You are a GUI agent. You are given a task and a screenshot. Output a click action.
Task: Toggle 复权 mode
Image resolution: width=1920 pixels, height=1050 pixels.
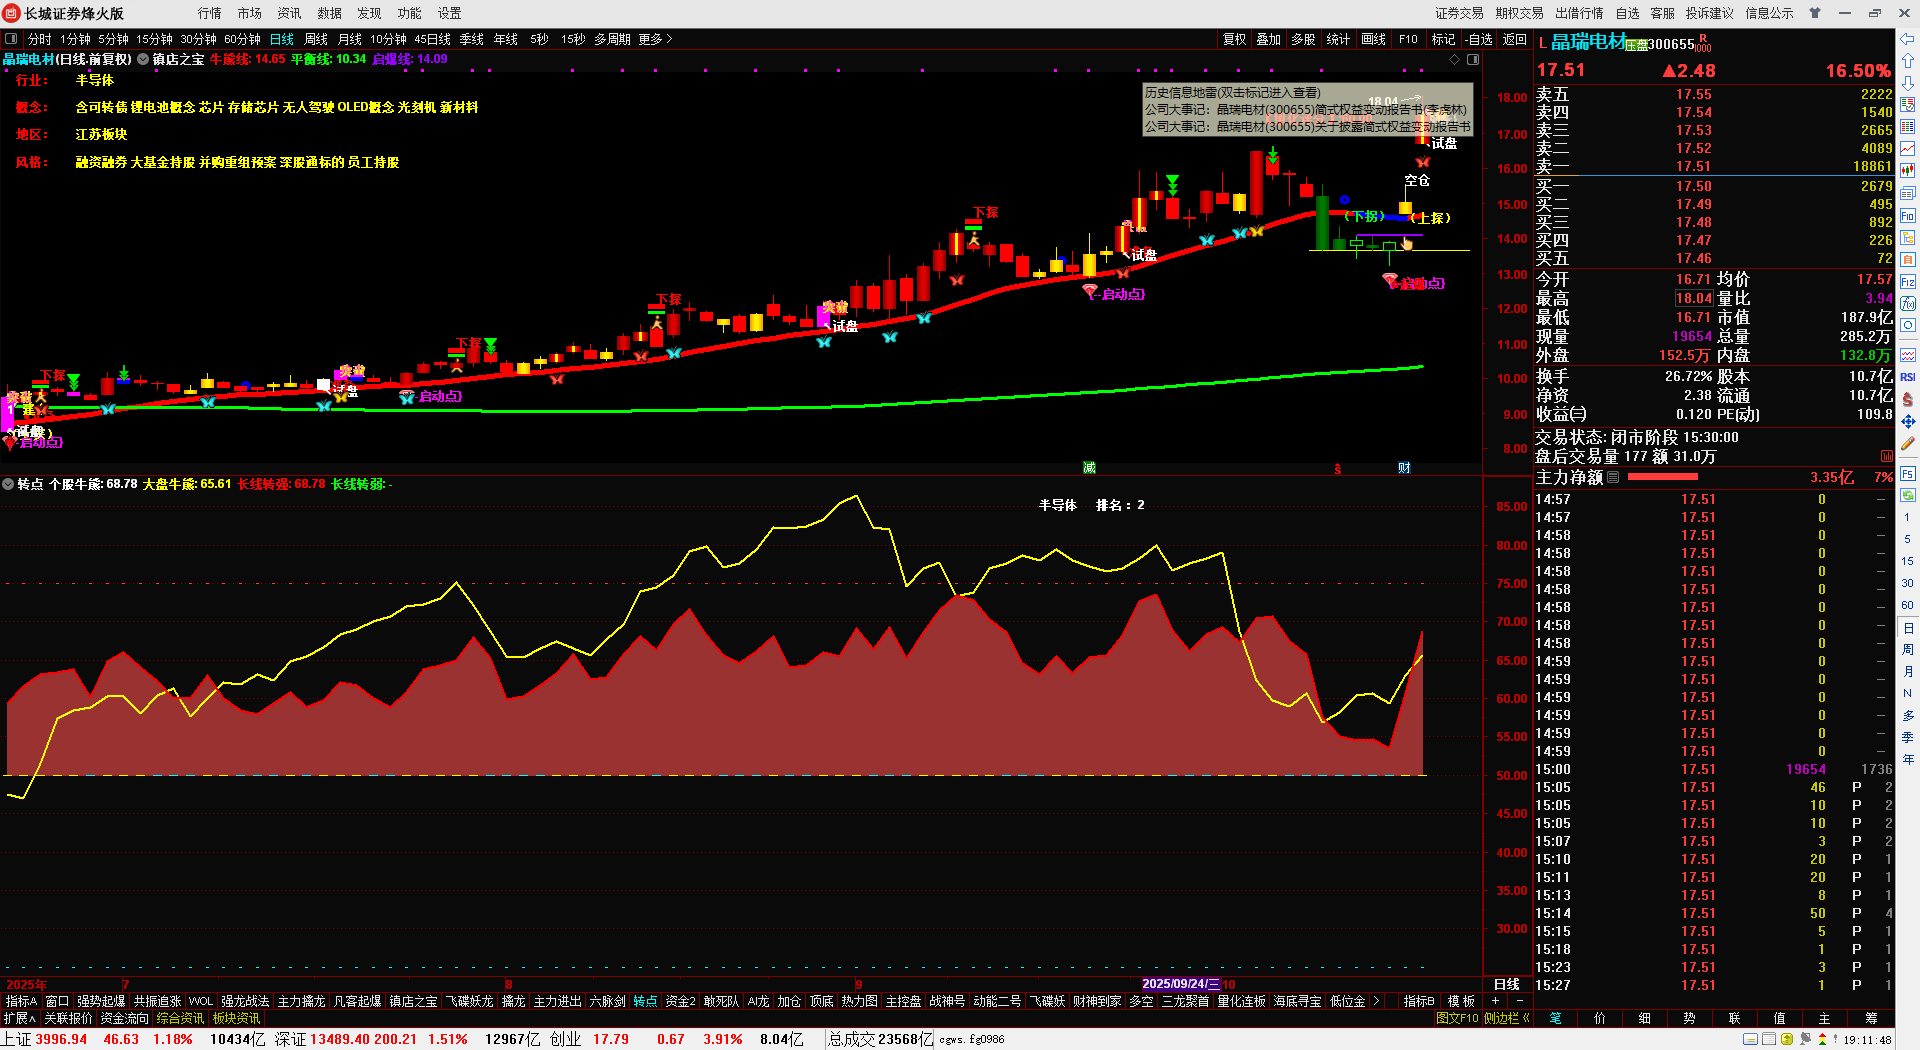1235,39
